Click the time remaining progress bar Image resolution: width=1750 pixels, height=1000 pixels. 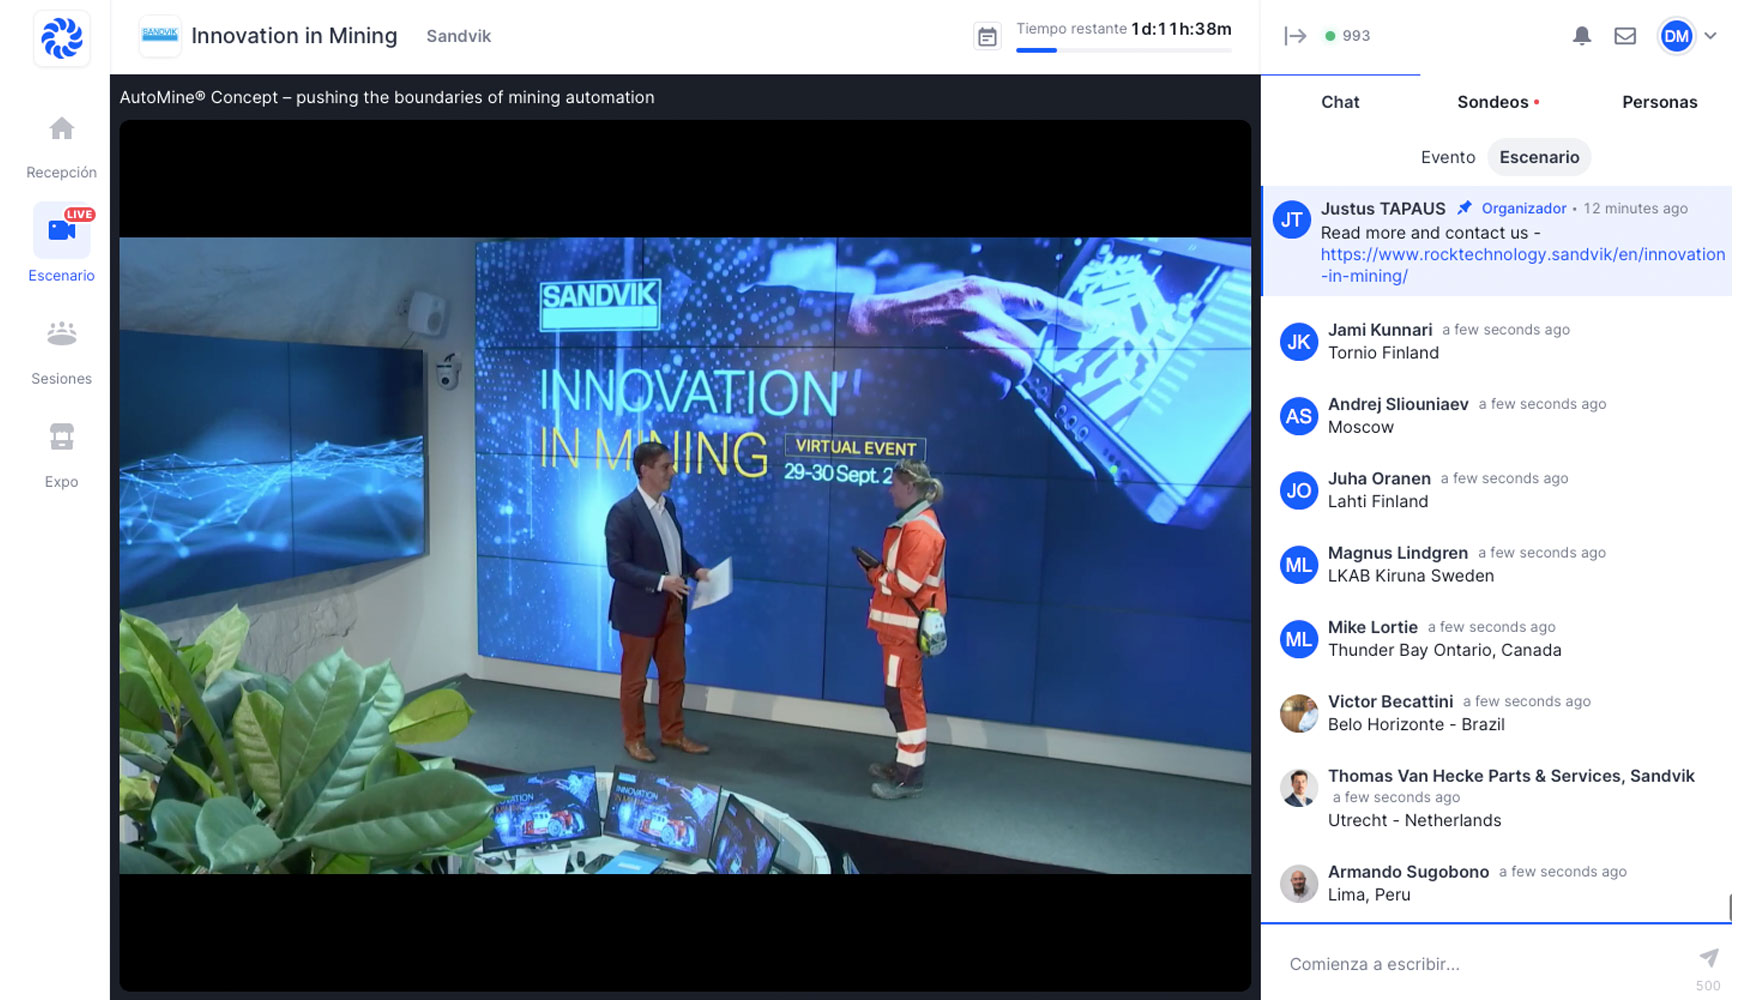point(1124,50)
